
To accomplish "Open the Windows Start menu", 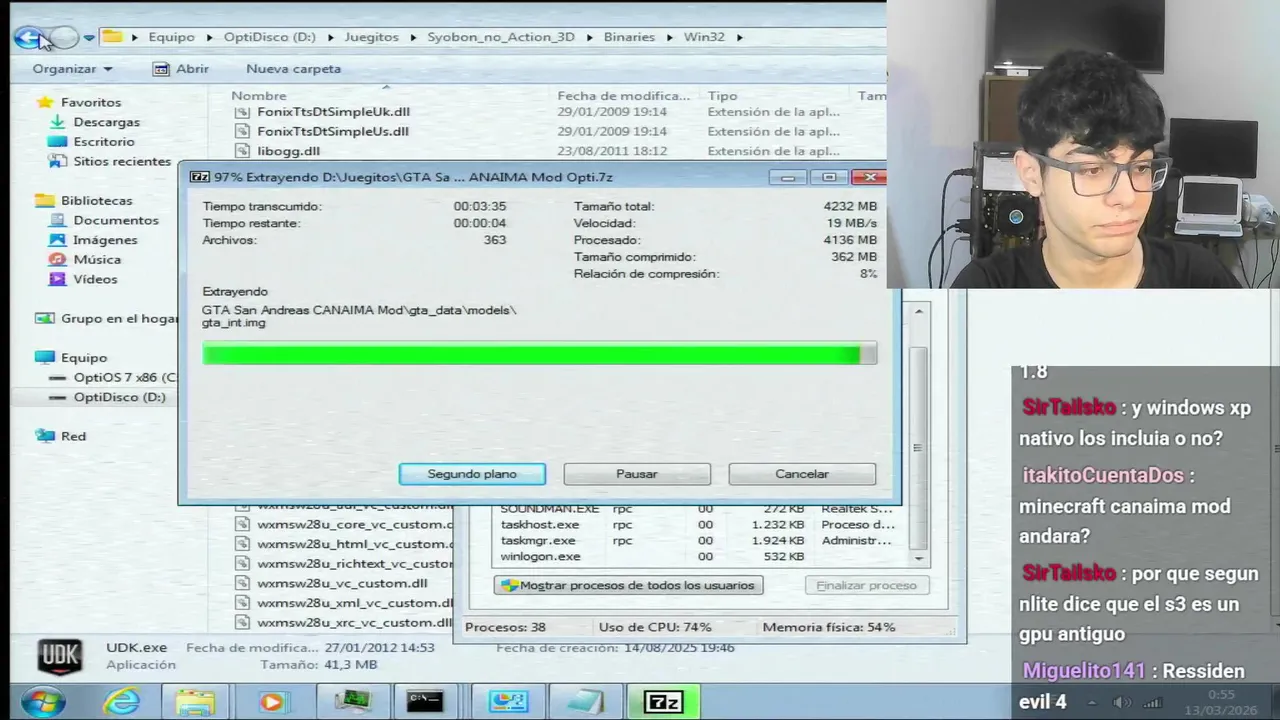I will click(42, 702).
